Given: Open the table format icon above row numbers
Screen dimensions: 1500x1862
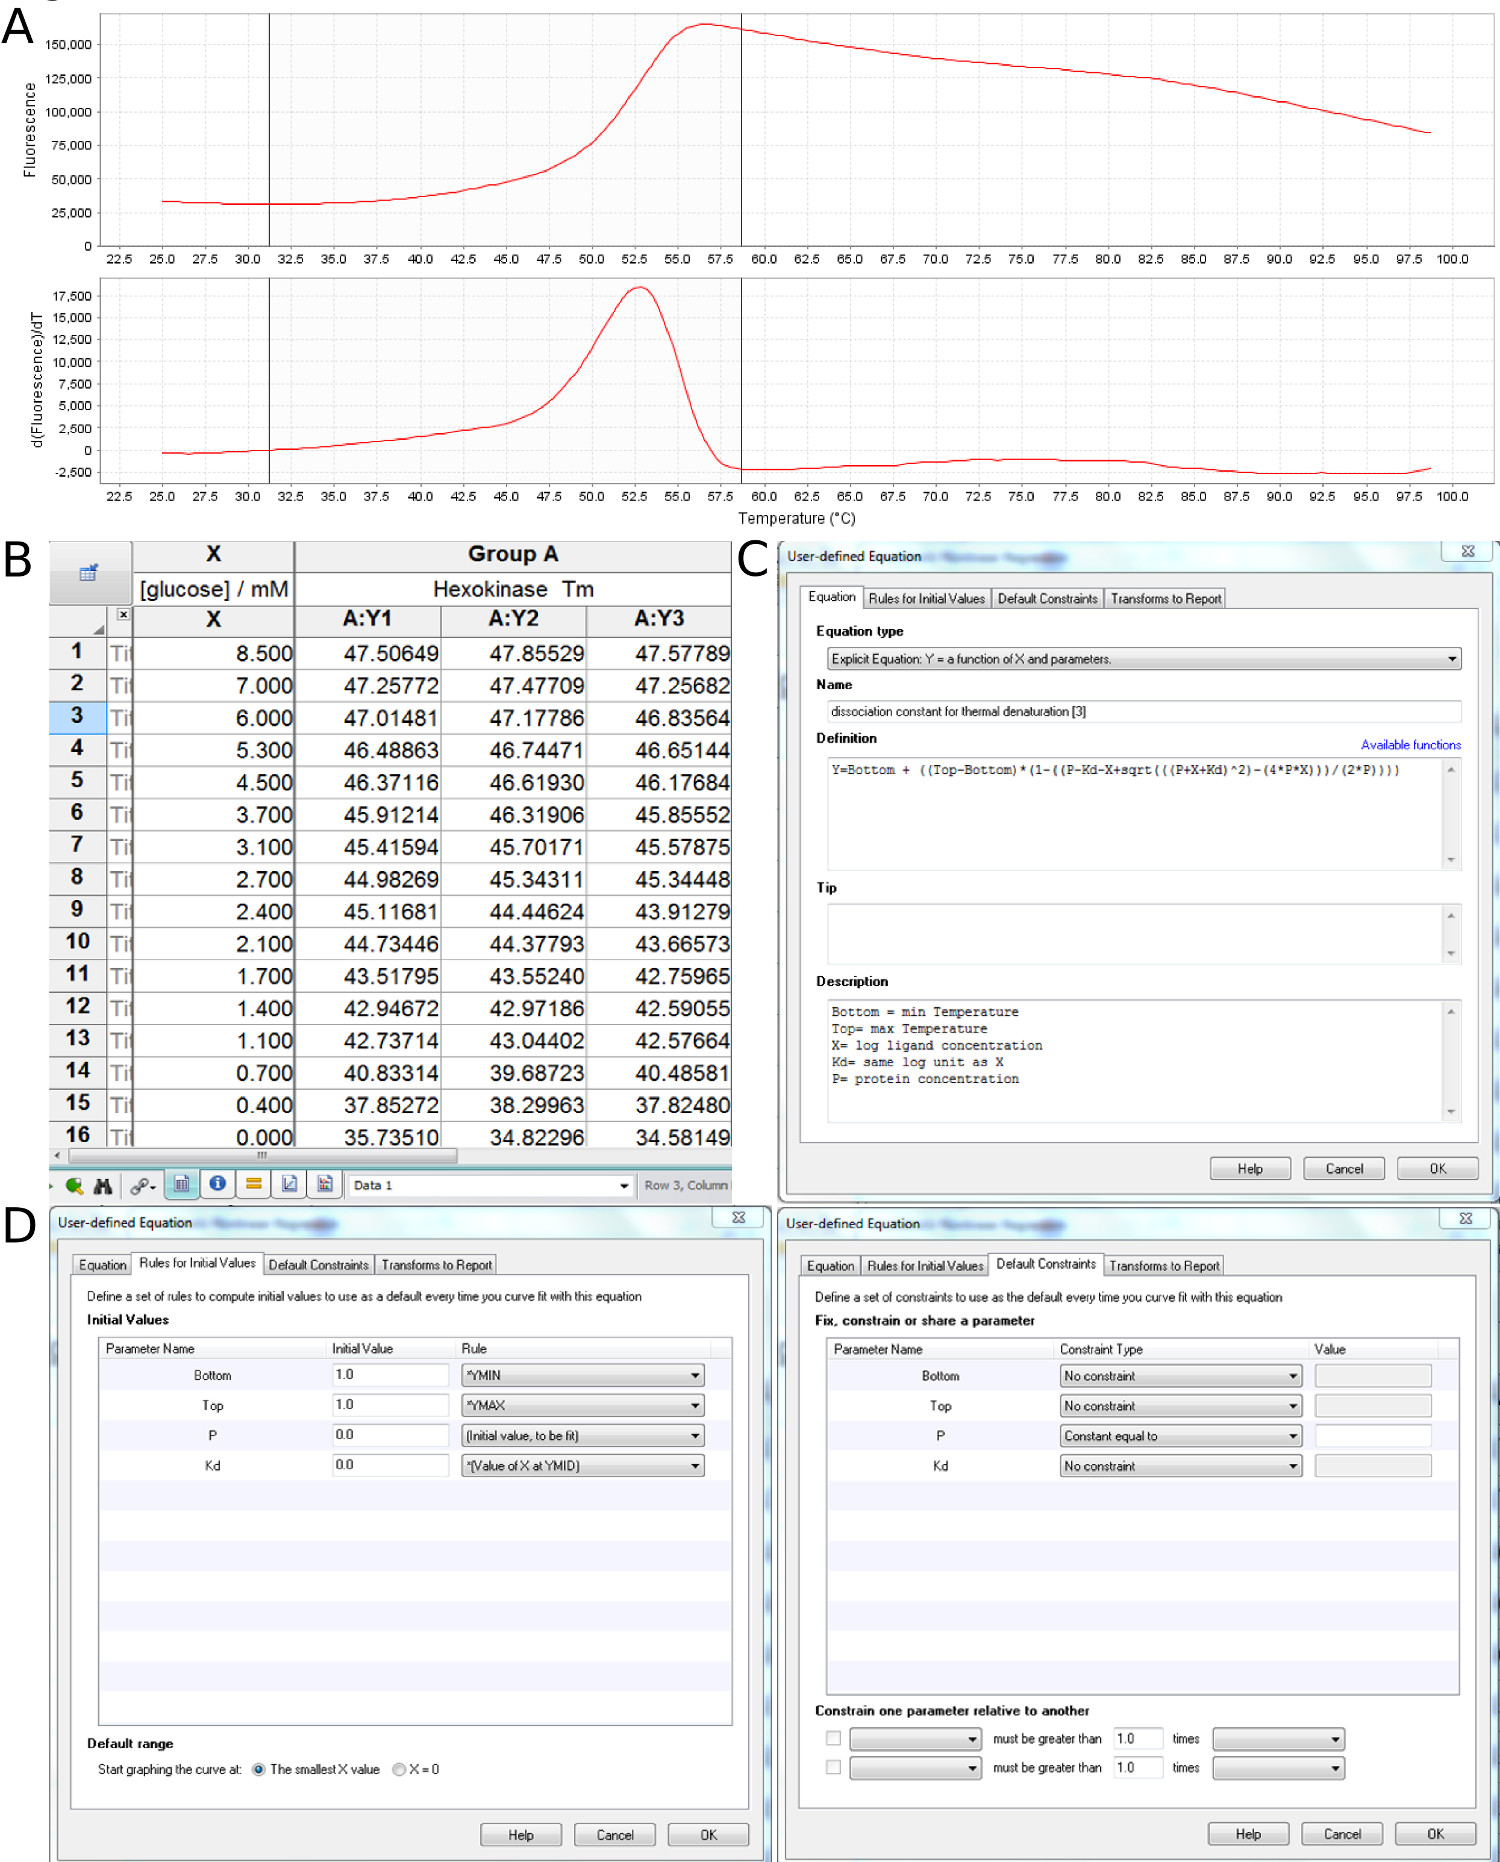Looking at the screenshot, I should point(89,572).
